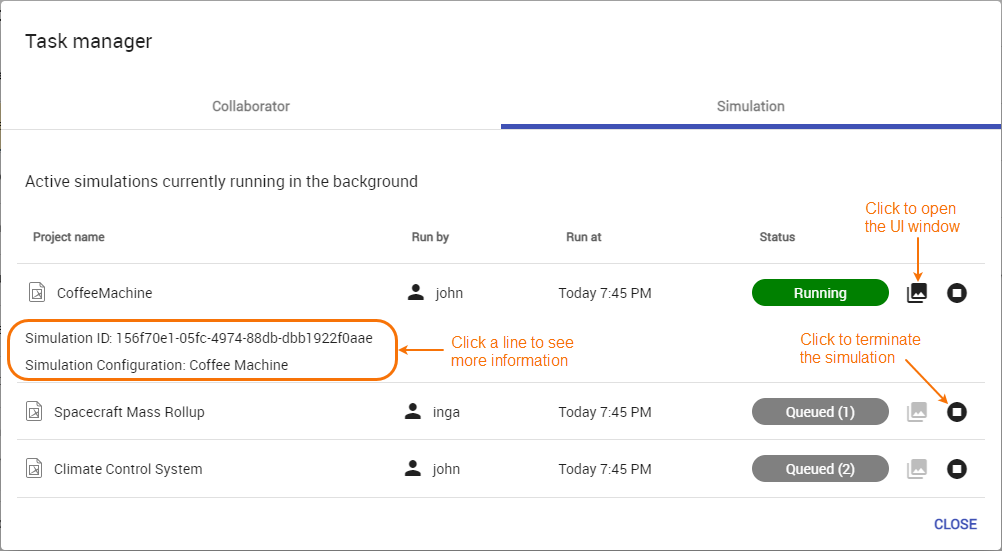
Task: Click the green Running status badge
Action: (820, 293)
